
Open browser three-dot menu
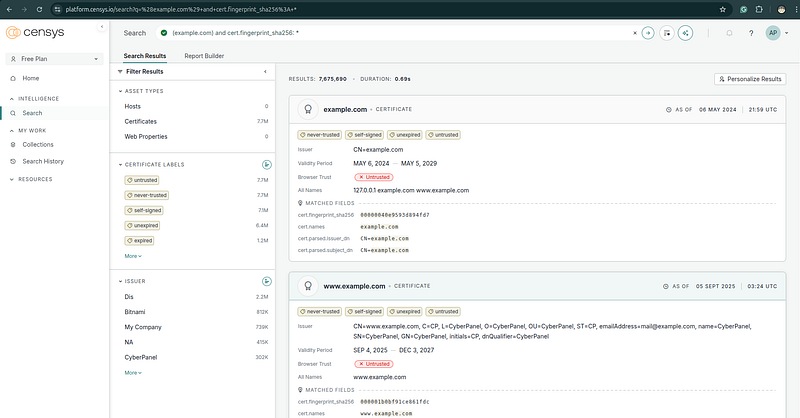[794, 9]
